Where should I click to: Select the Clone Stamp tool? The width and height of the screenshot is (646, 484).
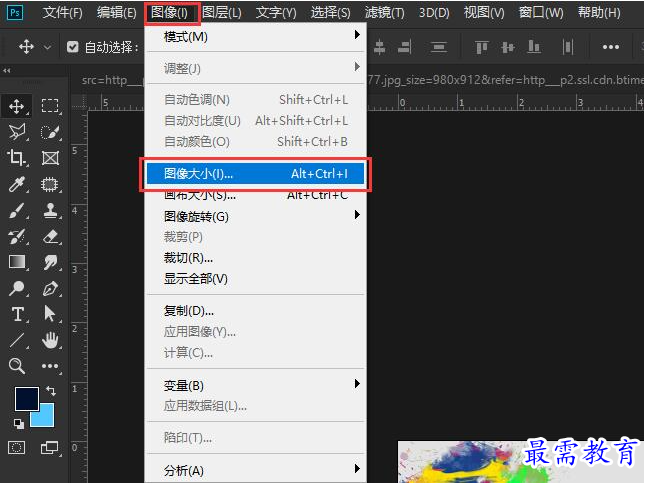pos(50,210)
